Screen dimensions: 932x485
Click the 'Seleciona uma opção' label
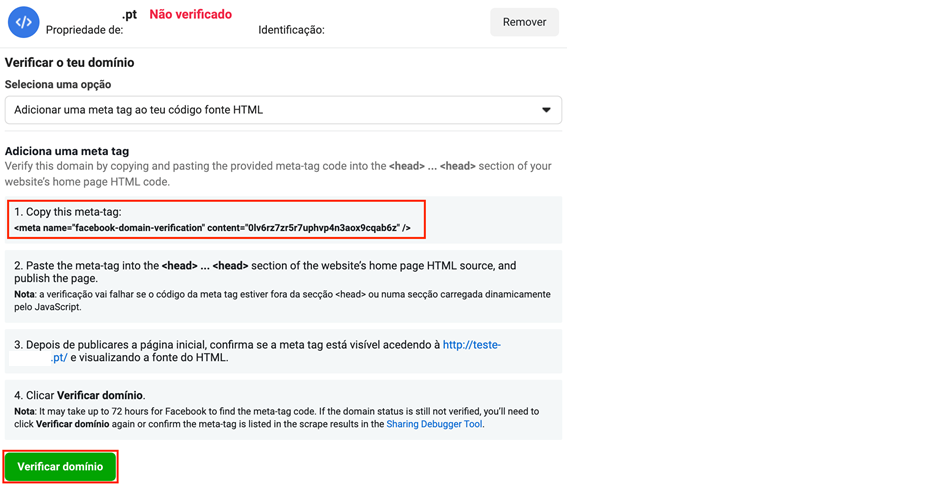pos(58,84)
